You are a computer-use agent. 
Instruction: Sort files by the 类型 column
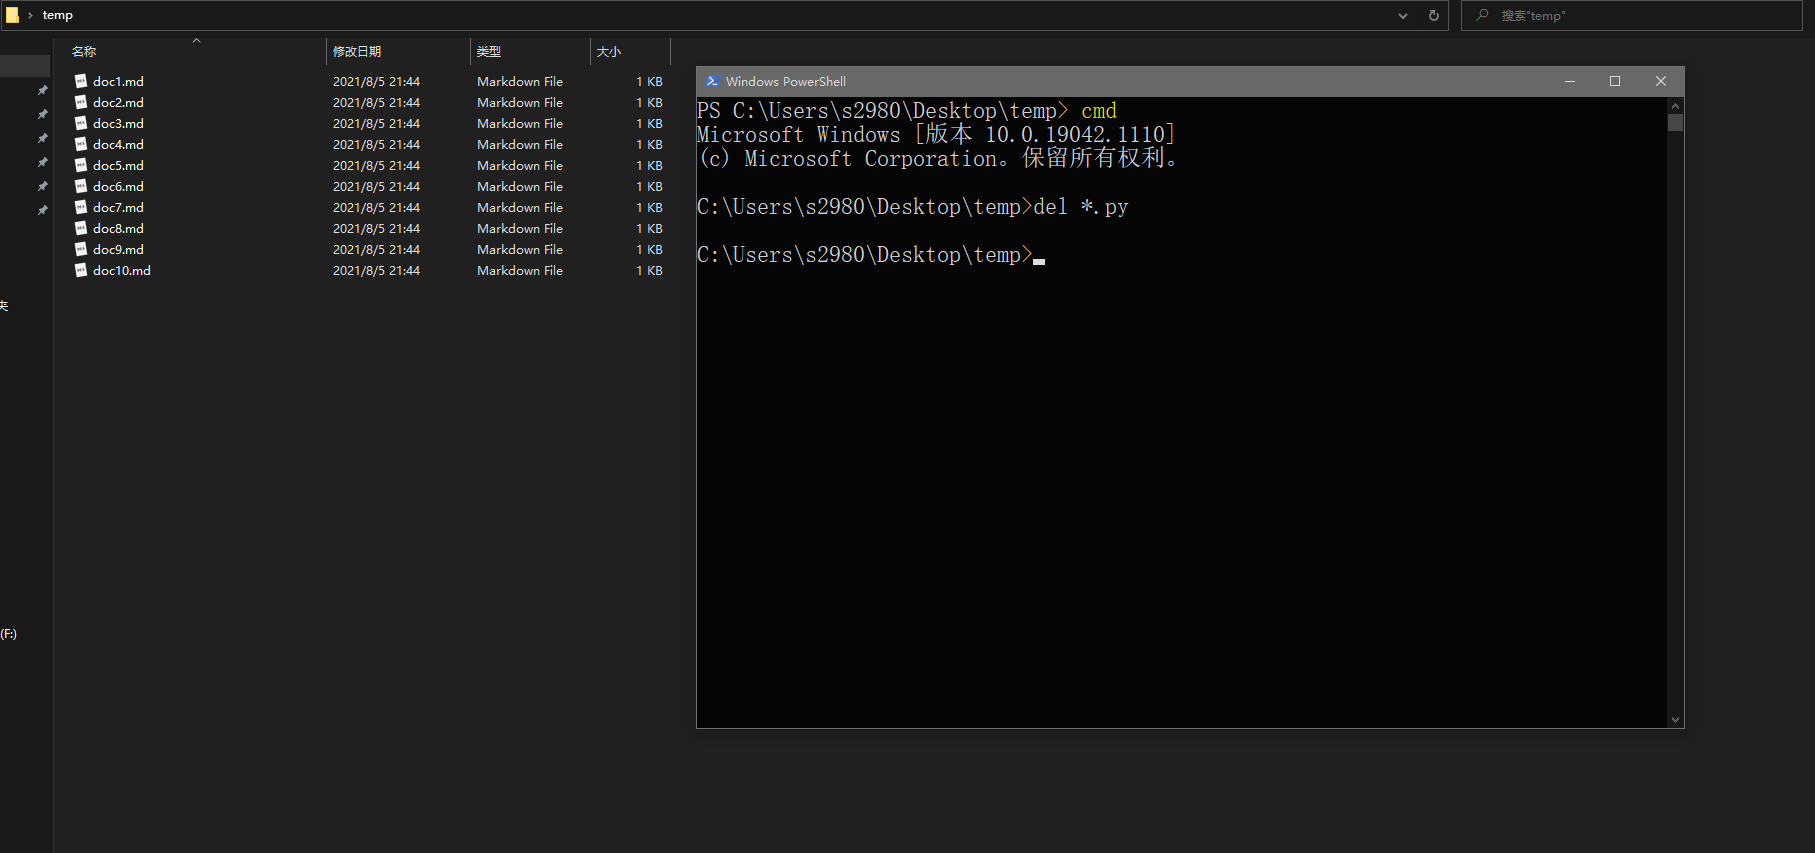coord(530,51)
